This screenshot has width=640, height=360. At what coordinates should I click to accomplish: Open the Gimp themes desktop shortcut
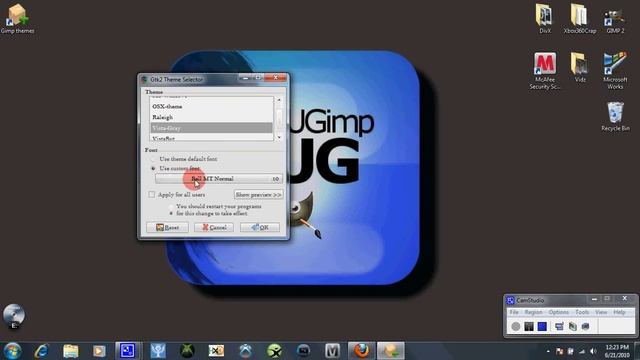(x=17, y=18)
